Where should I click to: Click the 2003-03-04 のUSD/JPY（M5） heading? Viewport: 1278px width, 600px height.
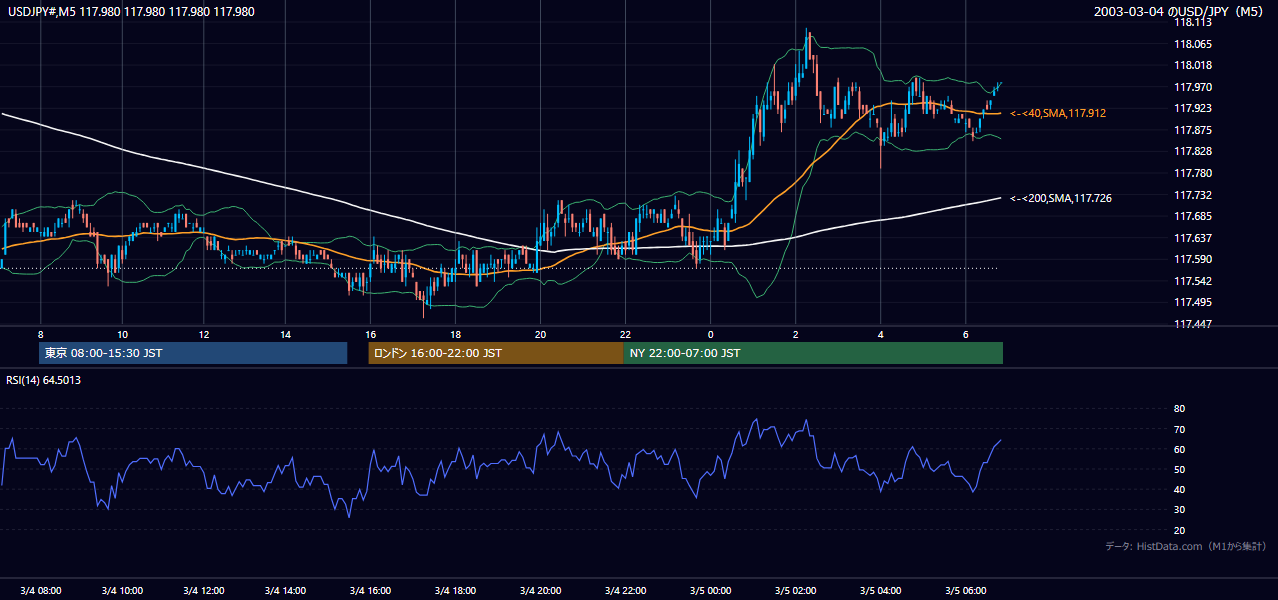(1181, 12)
